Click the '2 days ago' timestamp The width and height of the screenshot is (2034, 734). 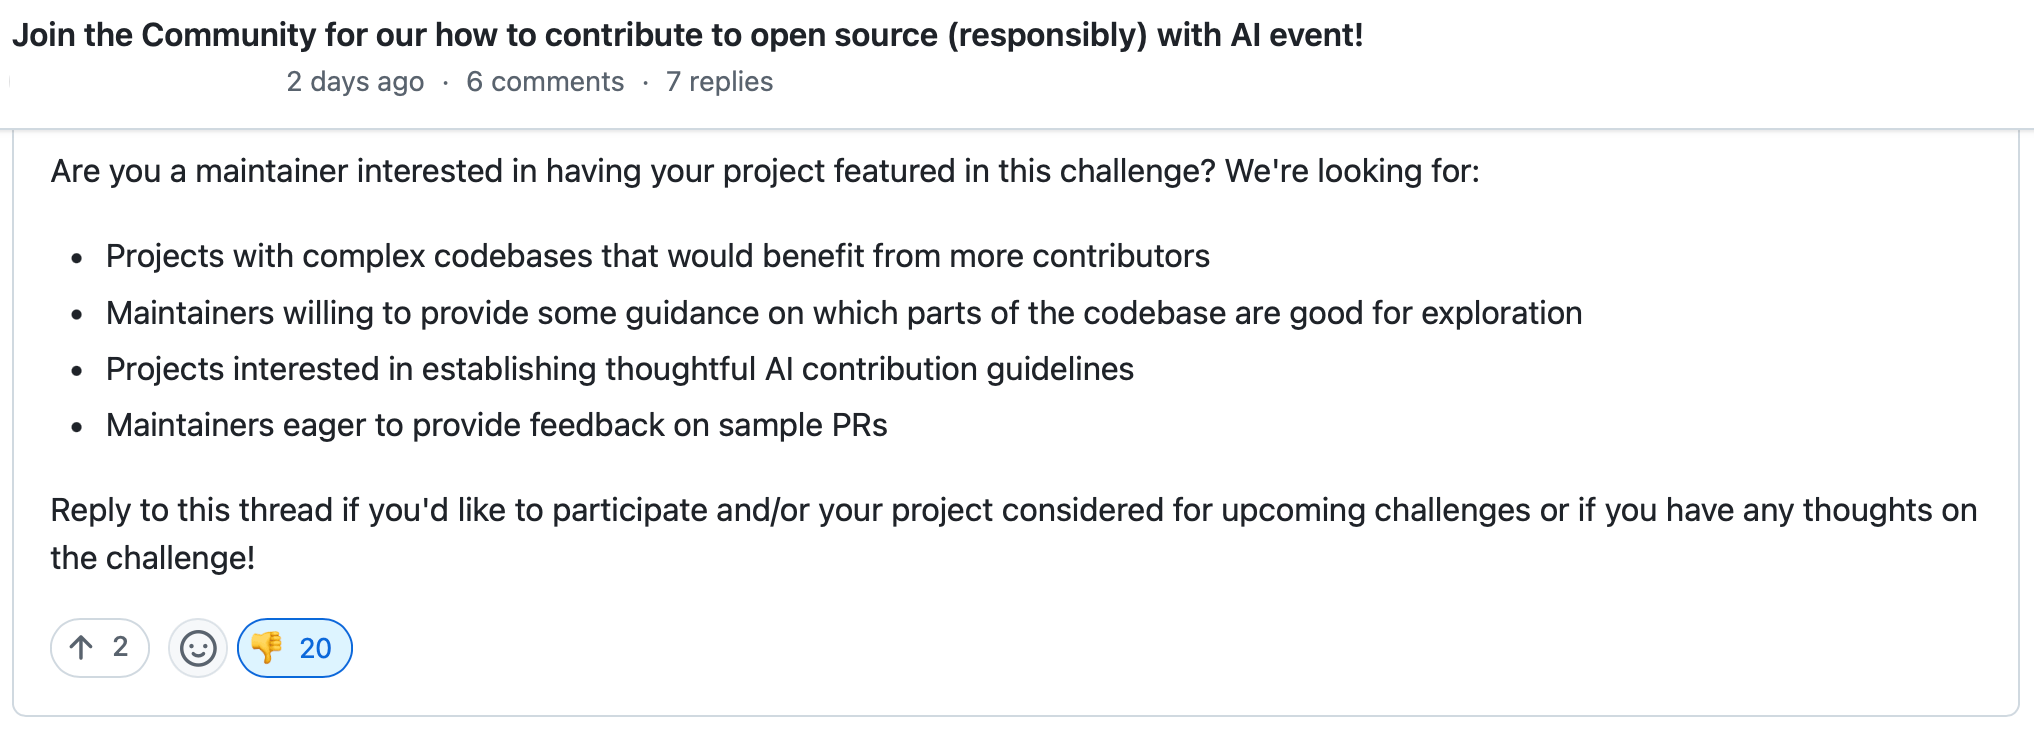[355, 82]
